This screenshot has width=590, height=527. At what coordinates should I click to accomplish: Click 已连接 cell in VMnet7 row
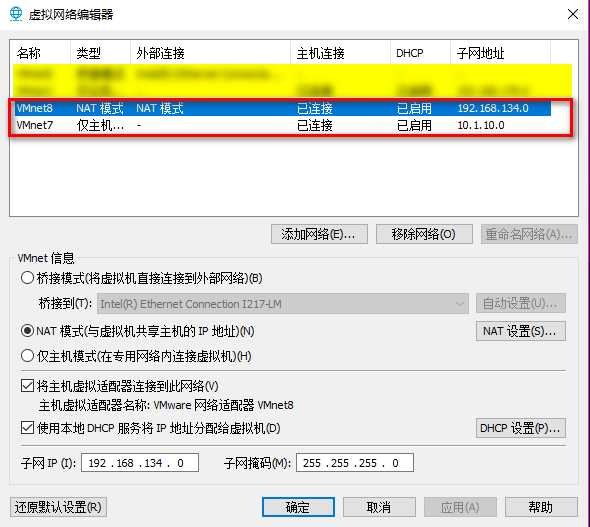[x=315, y=125]
